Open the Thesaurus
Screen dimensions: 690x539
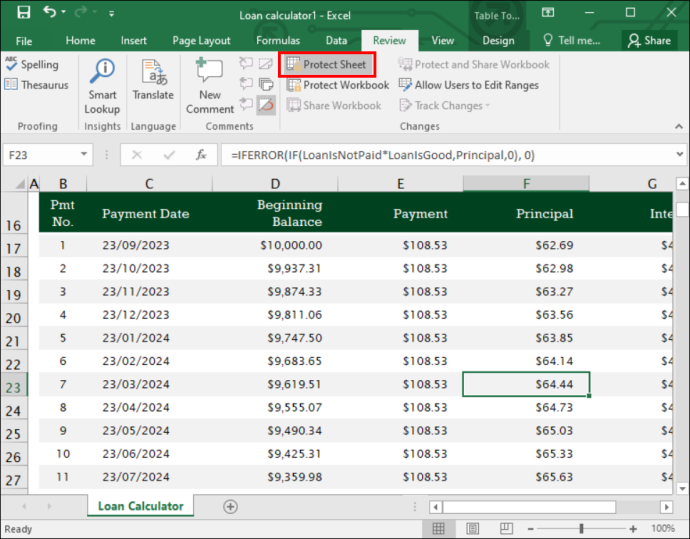(x=37, y=84)
